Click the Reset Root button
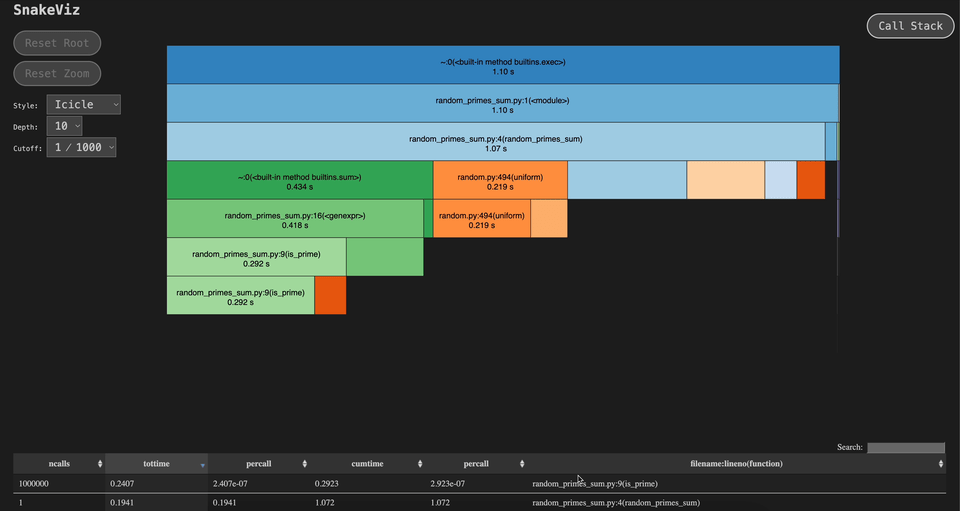This screenshot has width=960, height=511. click(57, 43)
